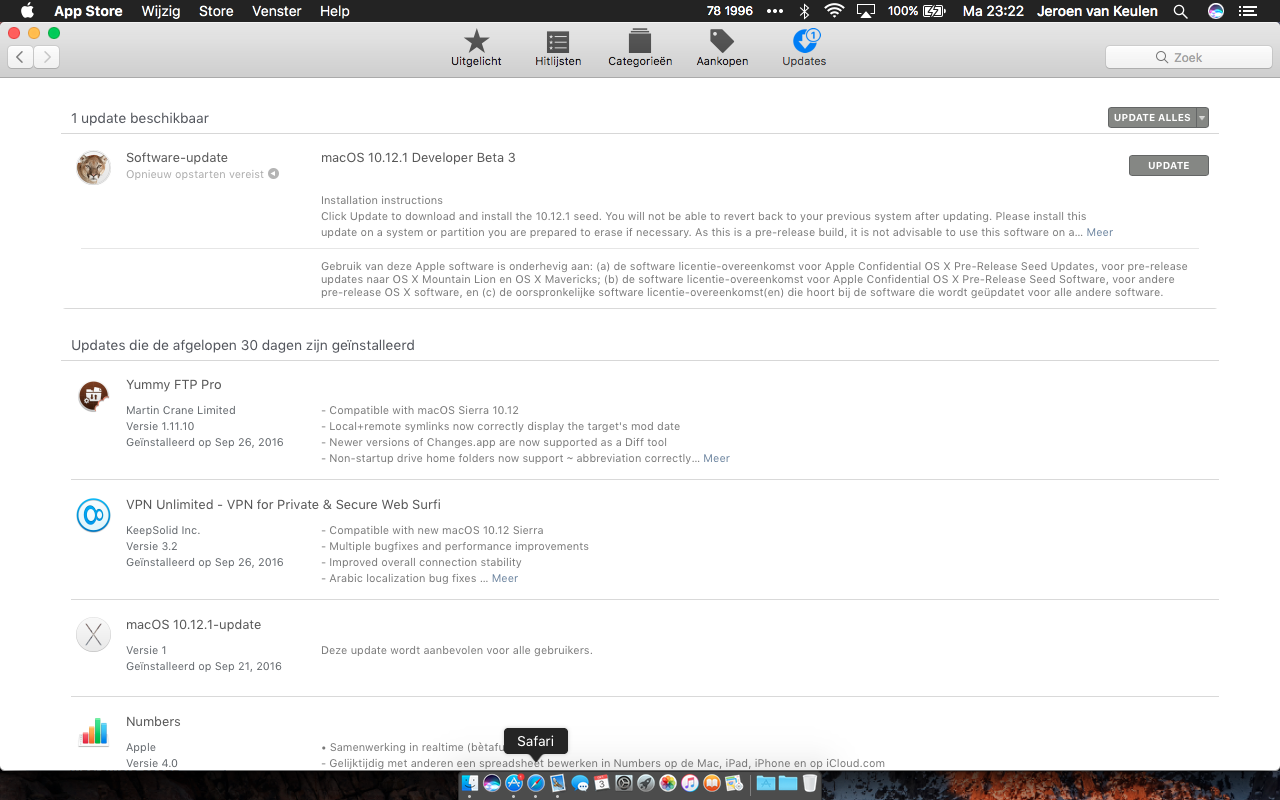Go forward with the right arrow button
This screenshot has height=800, width=1280.
click(x=46, y=57)
